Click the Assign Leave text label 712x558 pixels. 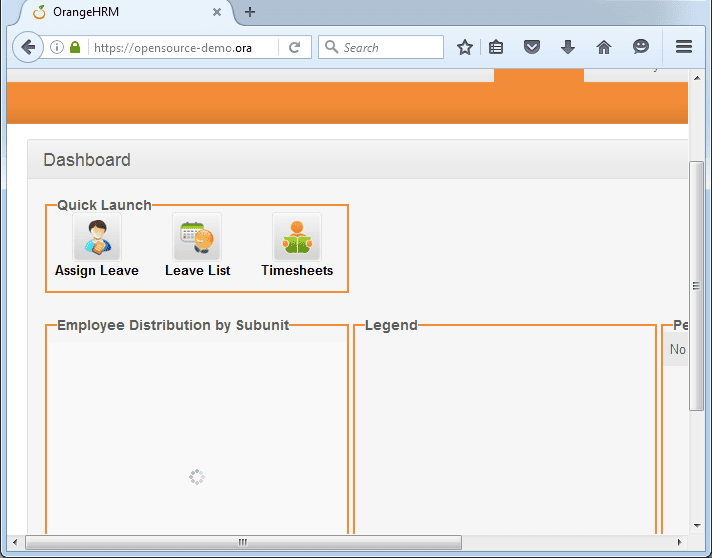[x=97, y=271]
